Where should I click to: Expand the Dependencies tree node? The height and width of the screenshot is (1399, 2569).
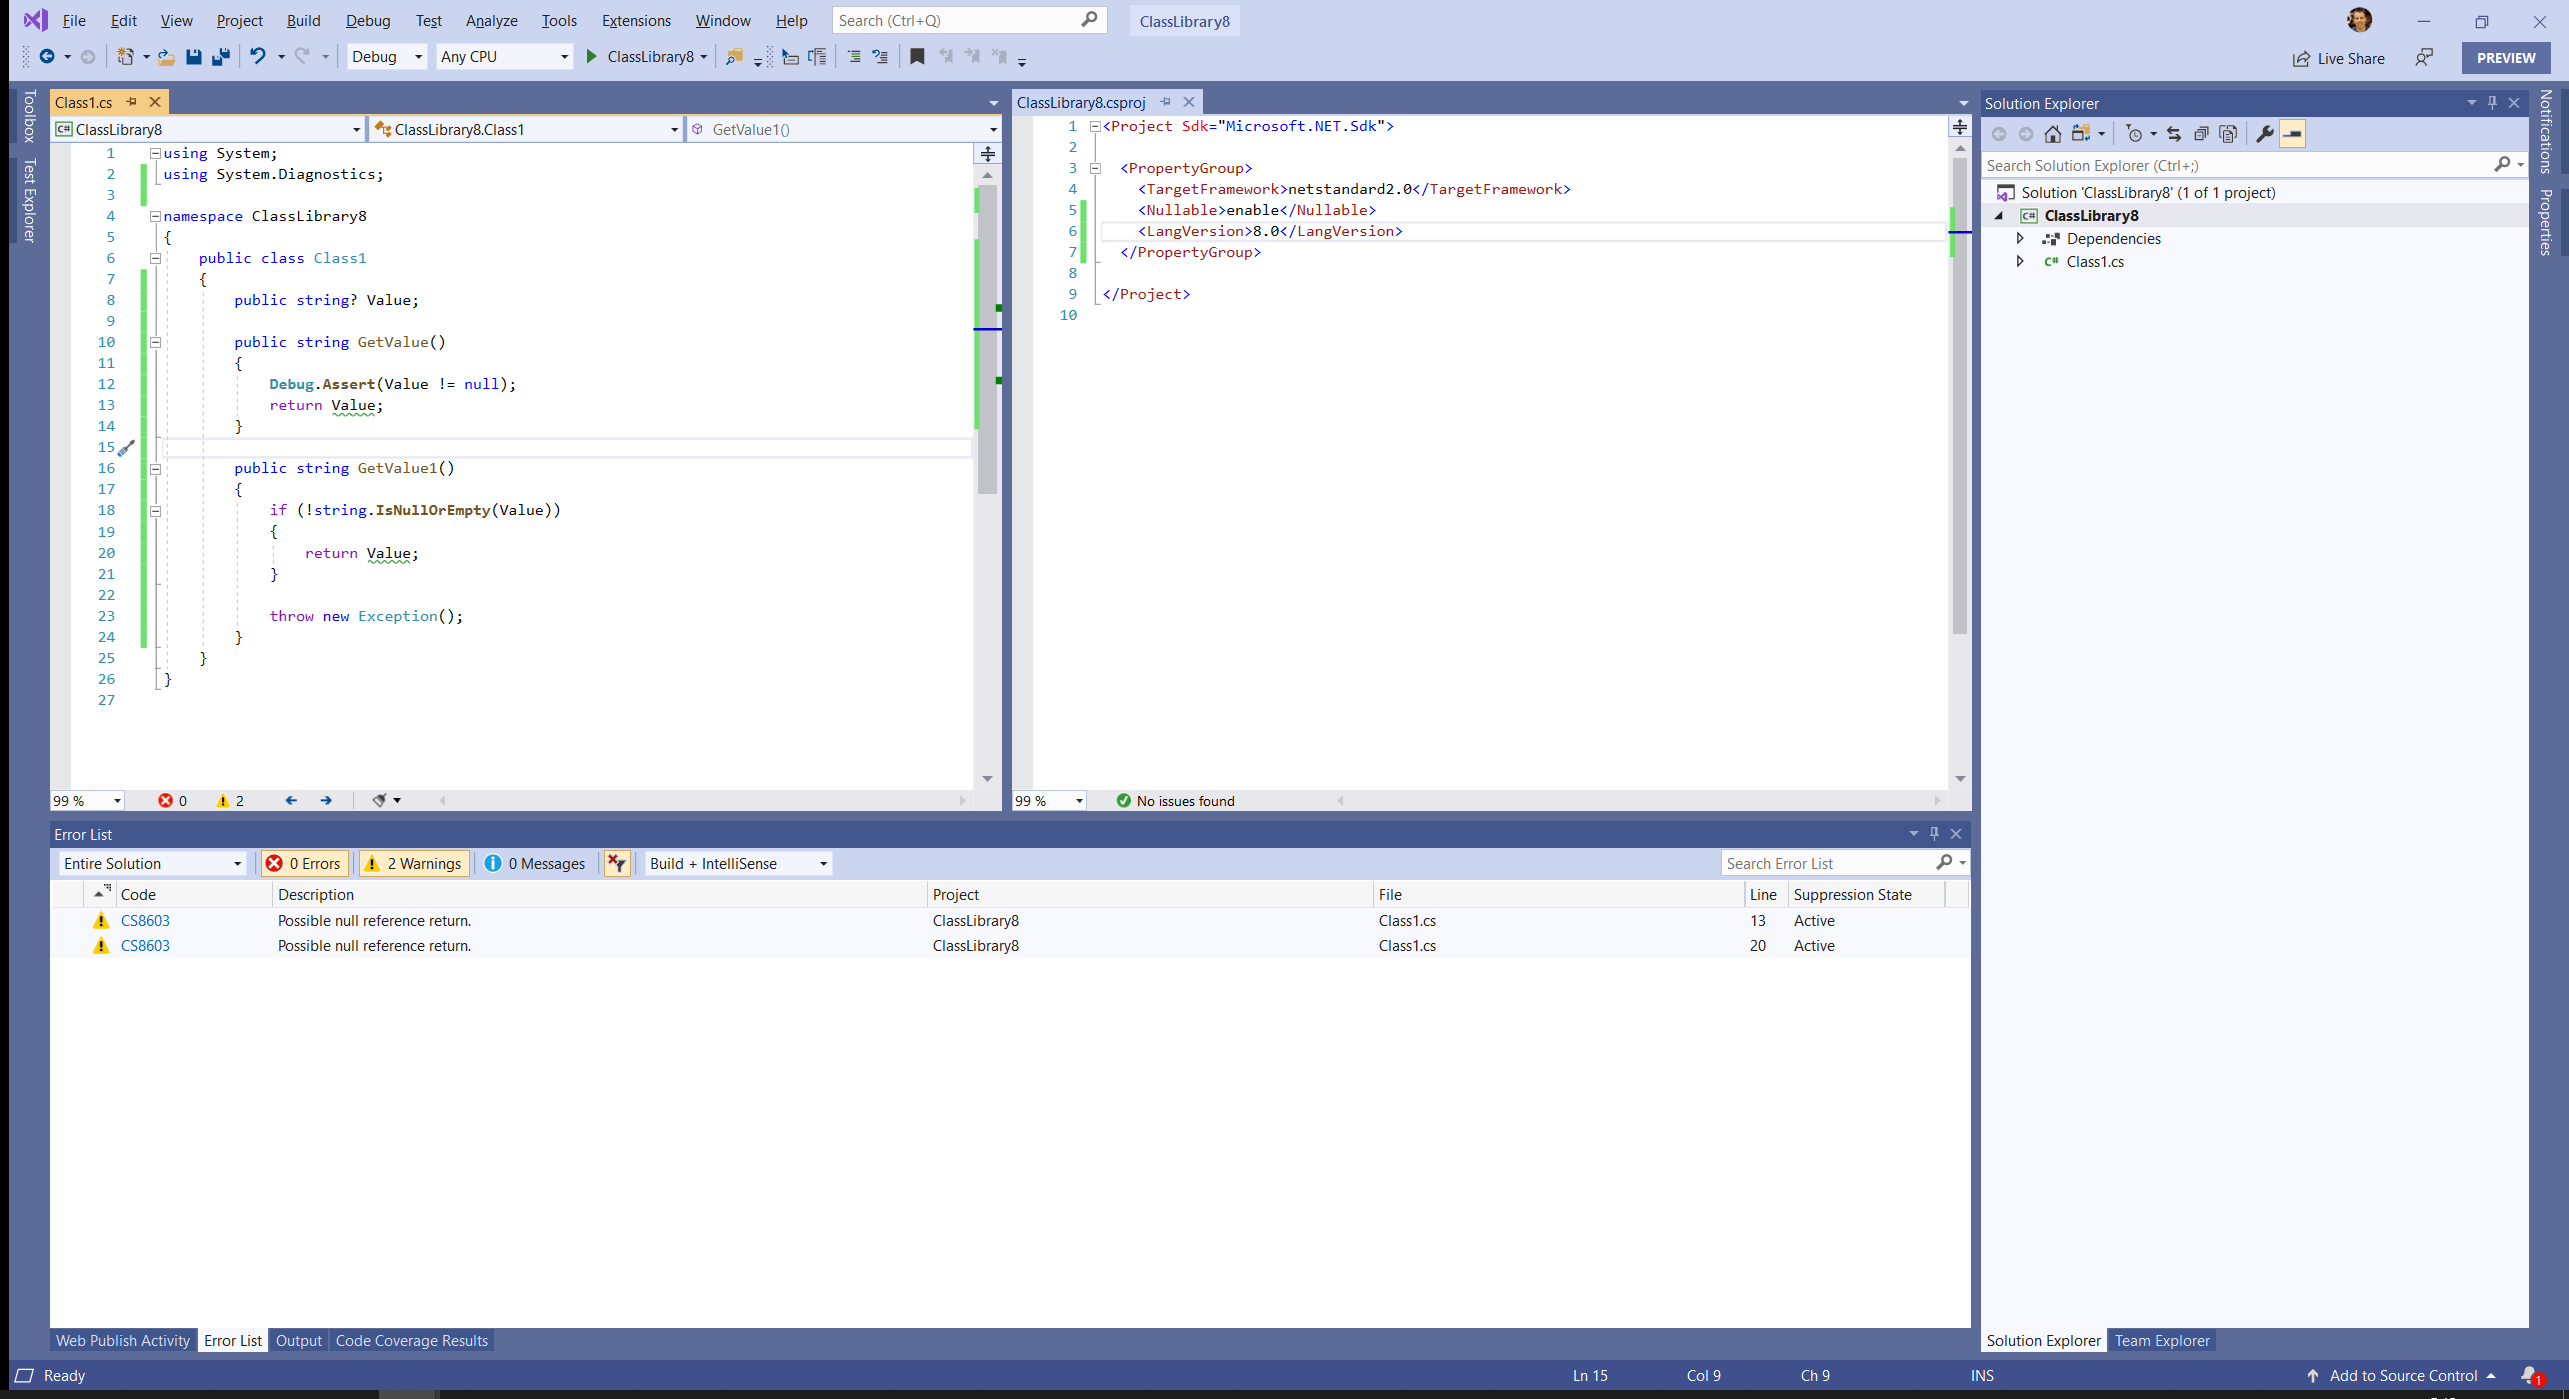point(2020,239)
